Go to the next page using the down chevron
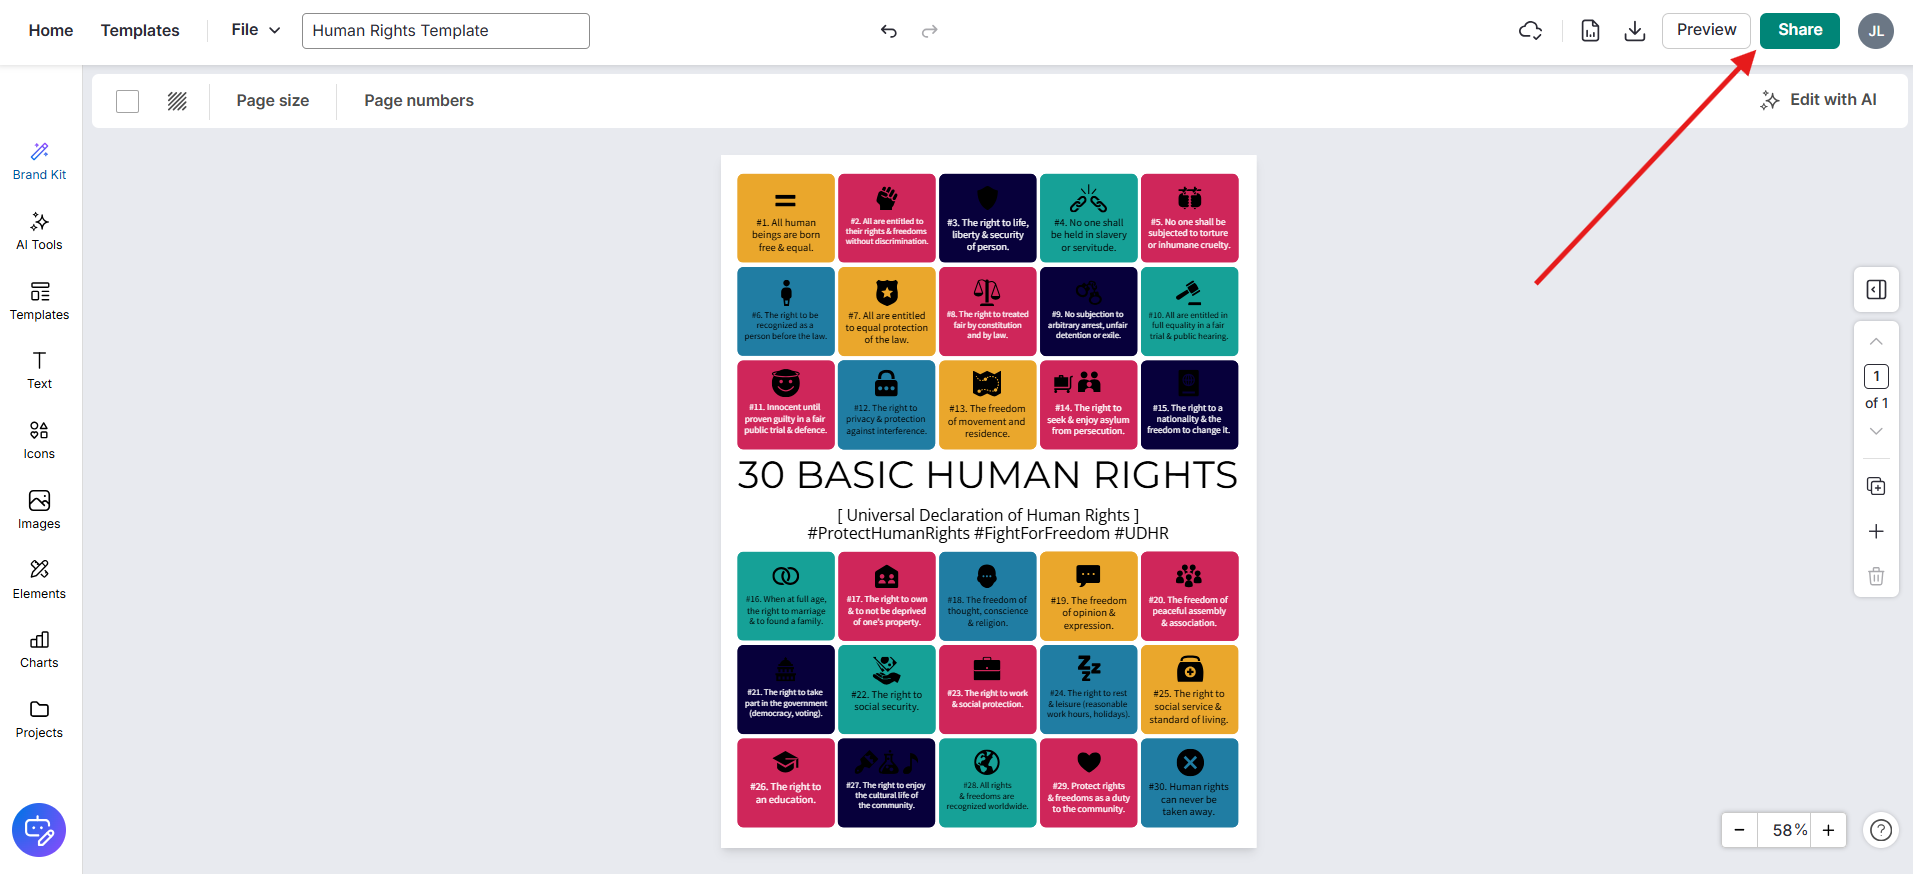 (x=1876, y=431)
